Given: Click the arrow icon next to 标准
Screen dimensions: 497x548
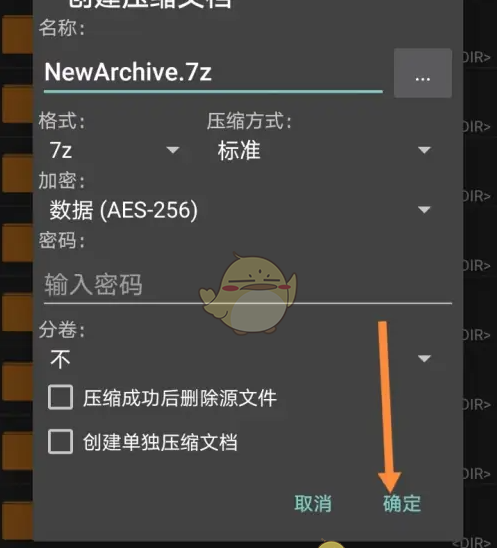Looking at the screenshot, I should pyautogui.click(x=424, y=150).
